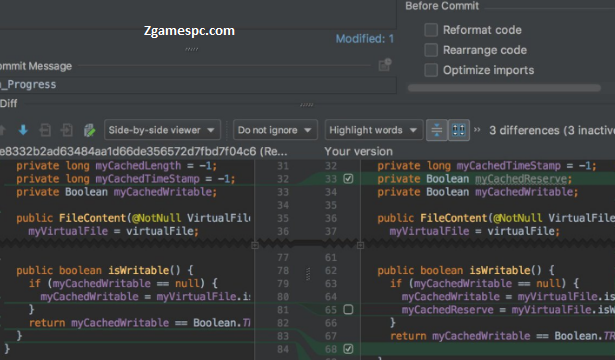Click in the commit message text field
The image size is (615, 360).
pos(198,85)
